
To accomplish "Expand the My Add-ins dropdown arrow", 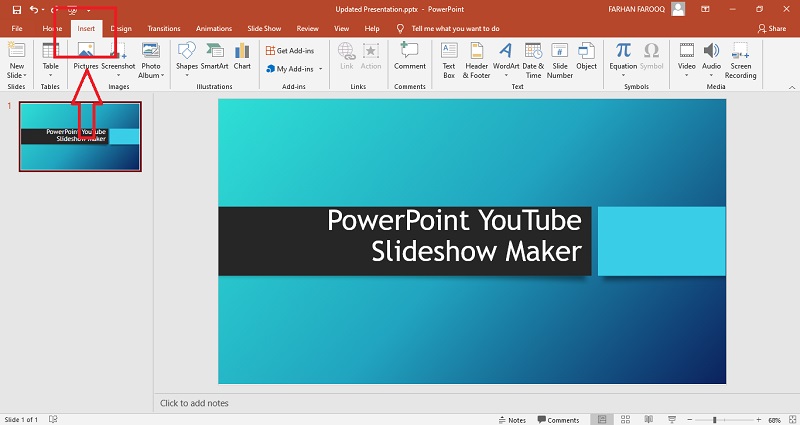I will pyautogui.click(x=320, y=69).
